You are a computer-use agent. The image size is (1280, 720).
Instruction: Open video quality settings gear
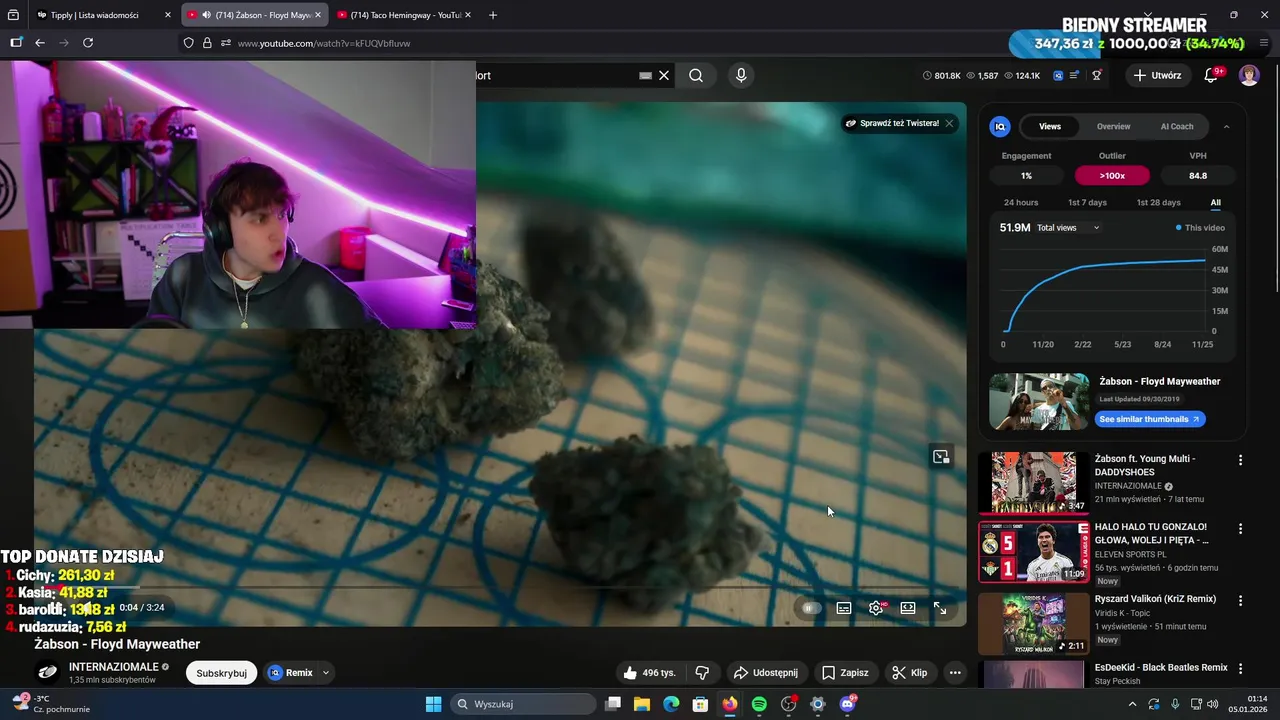tap(876, 608)
